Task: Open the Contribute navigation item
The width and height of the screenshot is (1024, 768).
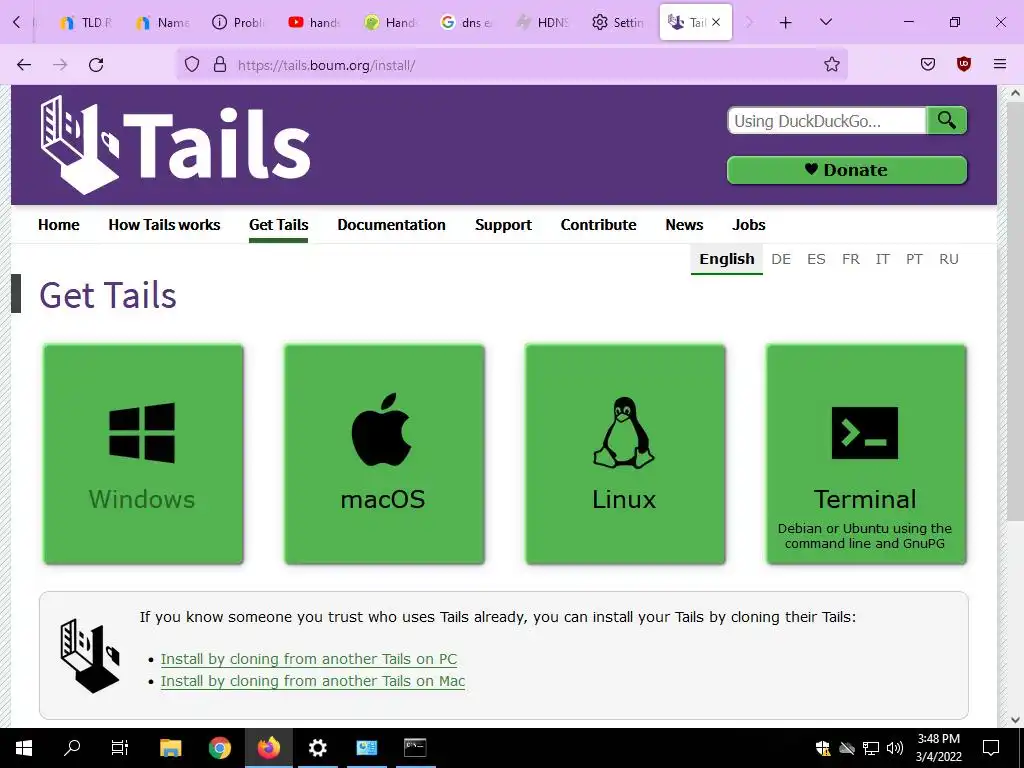Action: pyautogui.click(x=598, y=225)
